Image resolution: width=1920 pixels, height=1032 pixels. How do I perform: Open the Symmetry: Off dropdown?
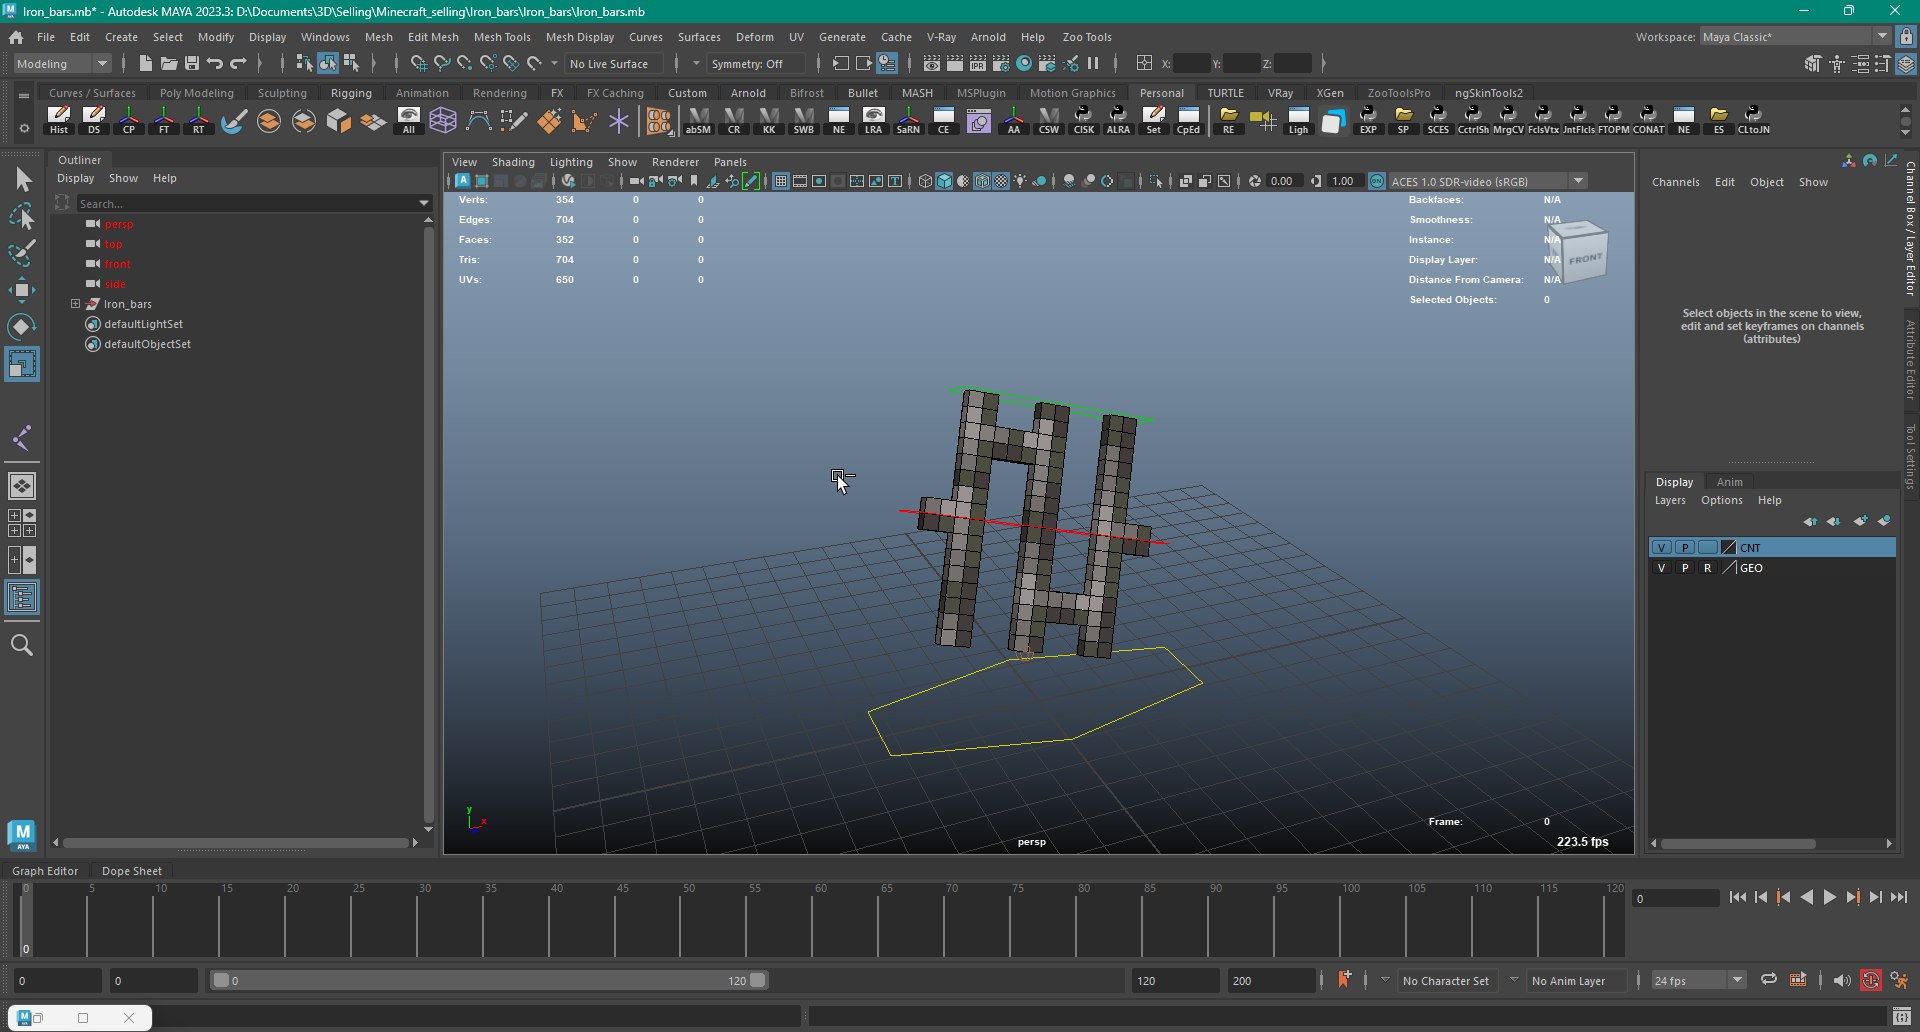755,63
